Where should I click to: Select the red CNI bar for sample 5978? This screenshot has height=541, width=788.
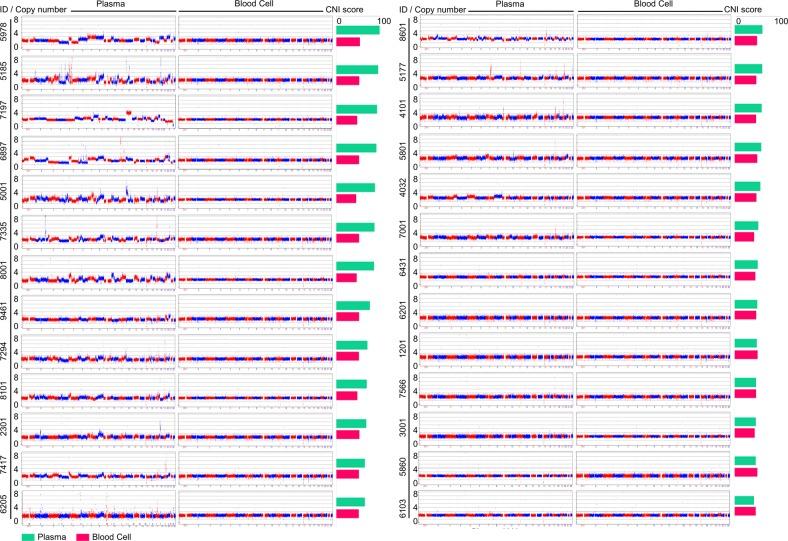point(348,42)
